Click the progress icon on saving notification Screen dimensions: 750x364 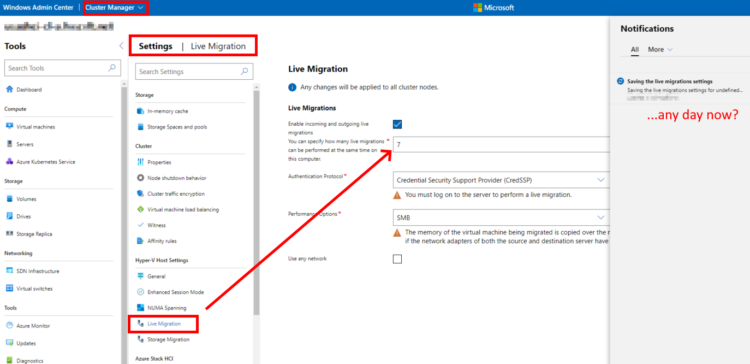click(x=620, y=81)
